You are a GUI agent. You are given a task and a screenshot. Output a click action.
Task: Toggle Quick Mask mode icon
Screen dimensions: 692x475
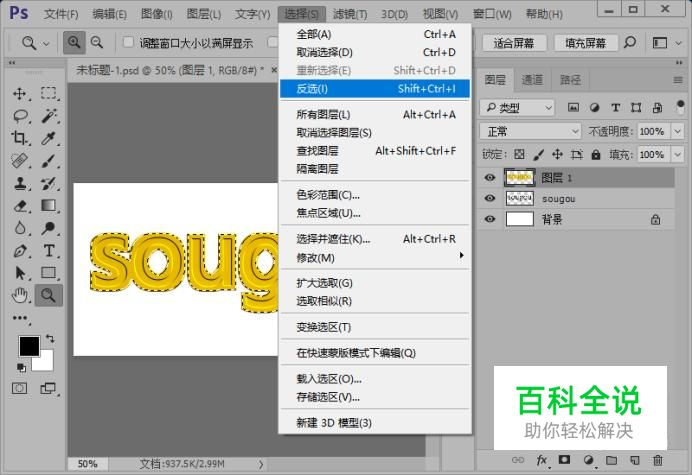[x=19, y=388]
